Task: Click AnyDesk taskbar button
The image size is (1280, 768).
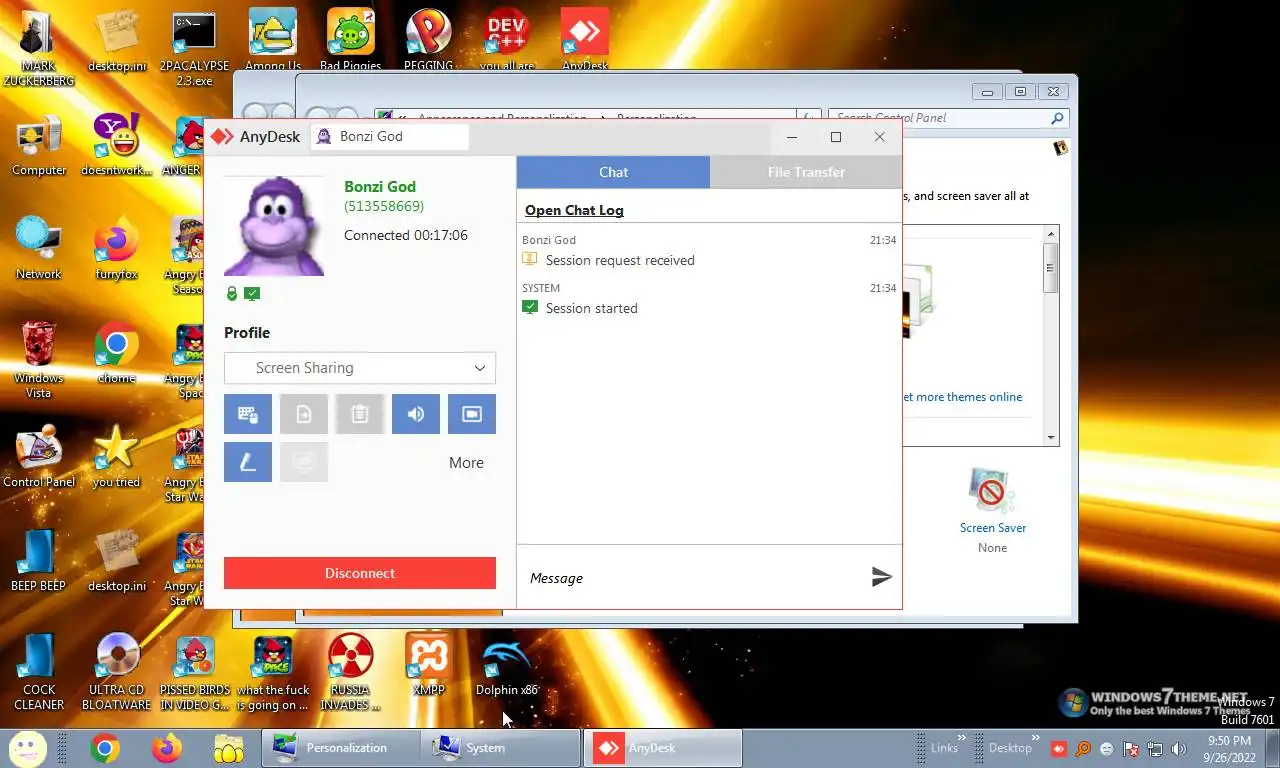Action: [664, 748]
